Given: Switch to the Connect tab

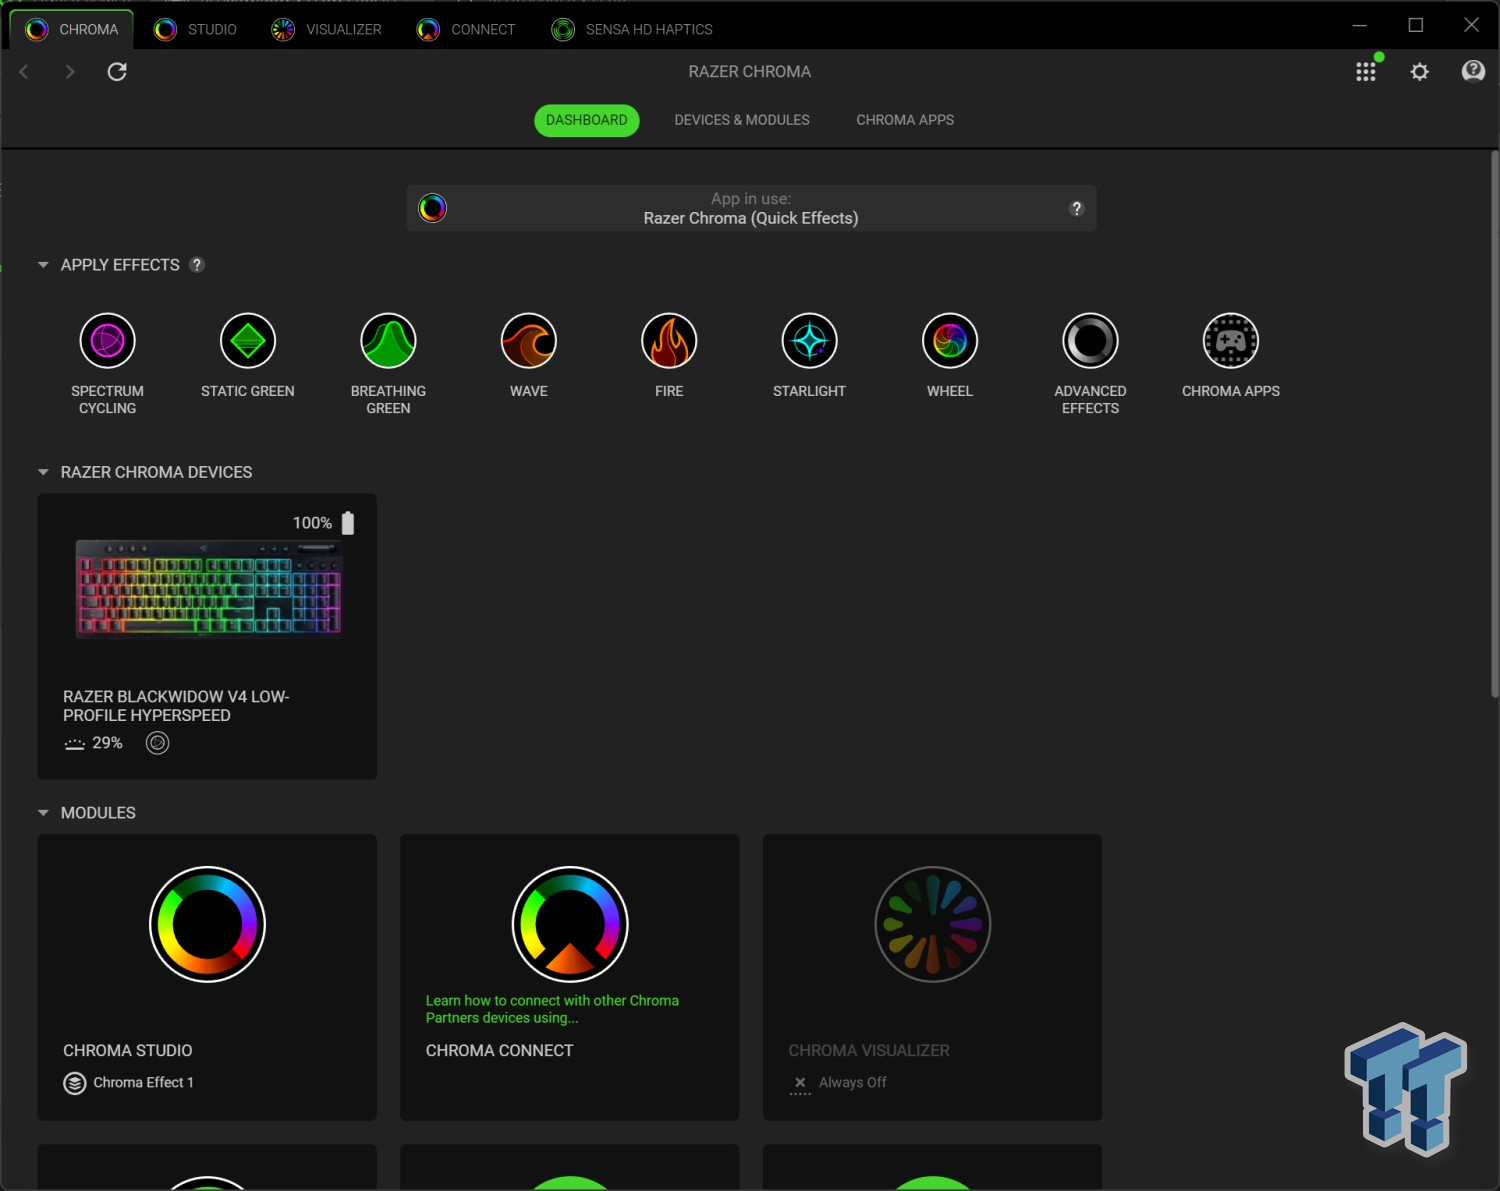Looking at the screenshot, I should point(467,29).
